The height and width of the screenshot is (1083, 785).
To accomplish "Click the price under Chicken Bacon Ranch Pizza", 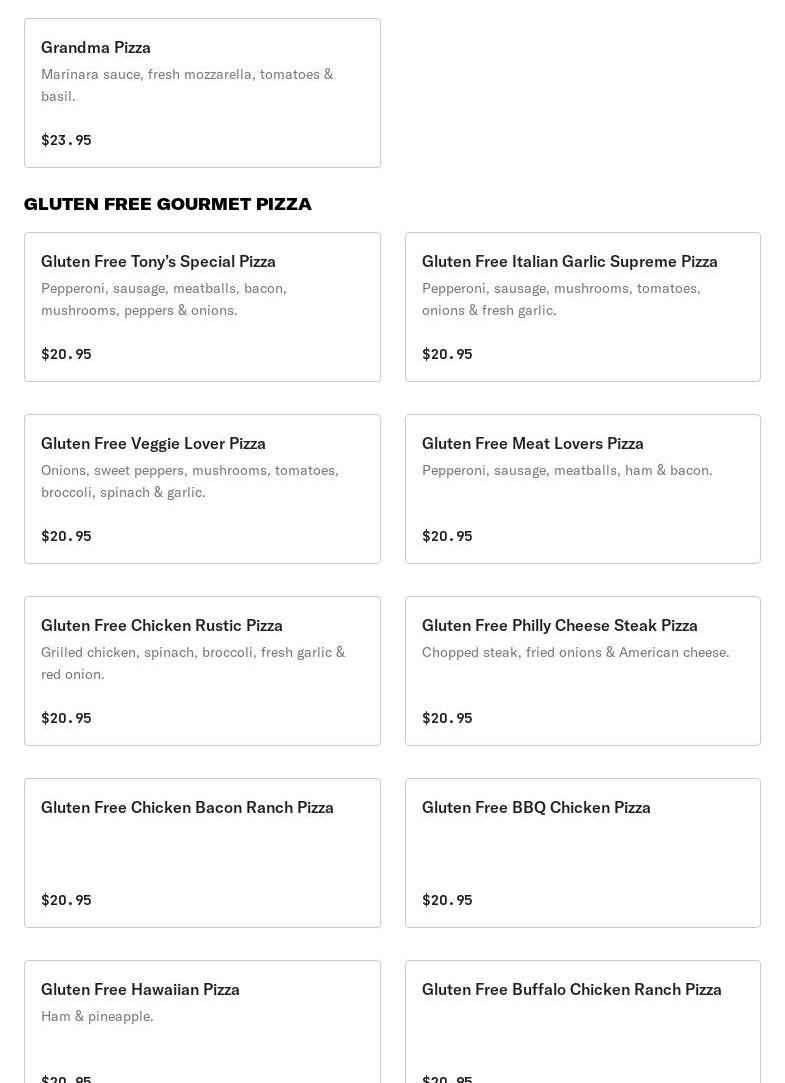I will 66,900.
